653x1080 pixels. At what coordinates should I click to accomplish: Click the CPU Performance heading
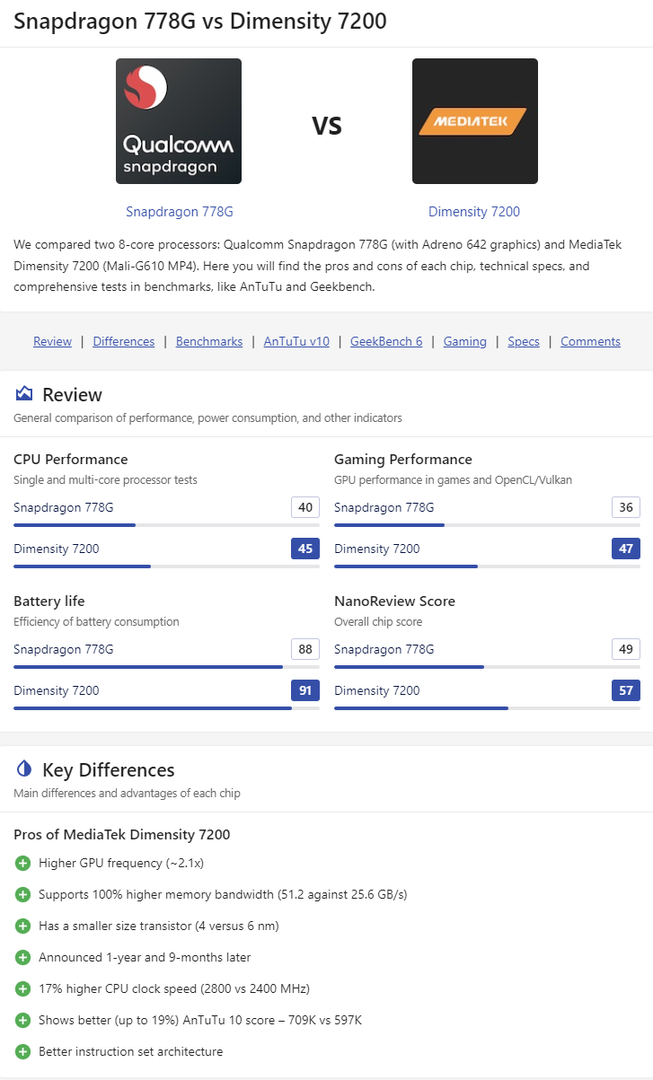pos(71,459)
